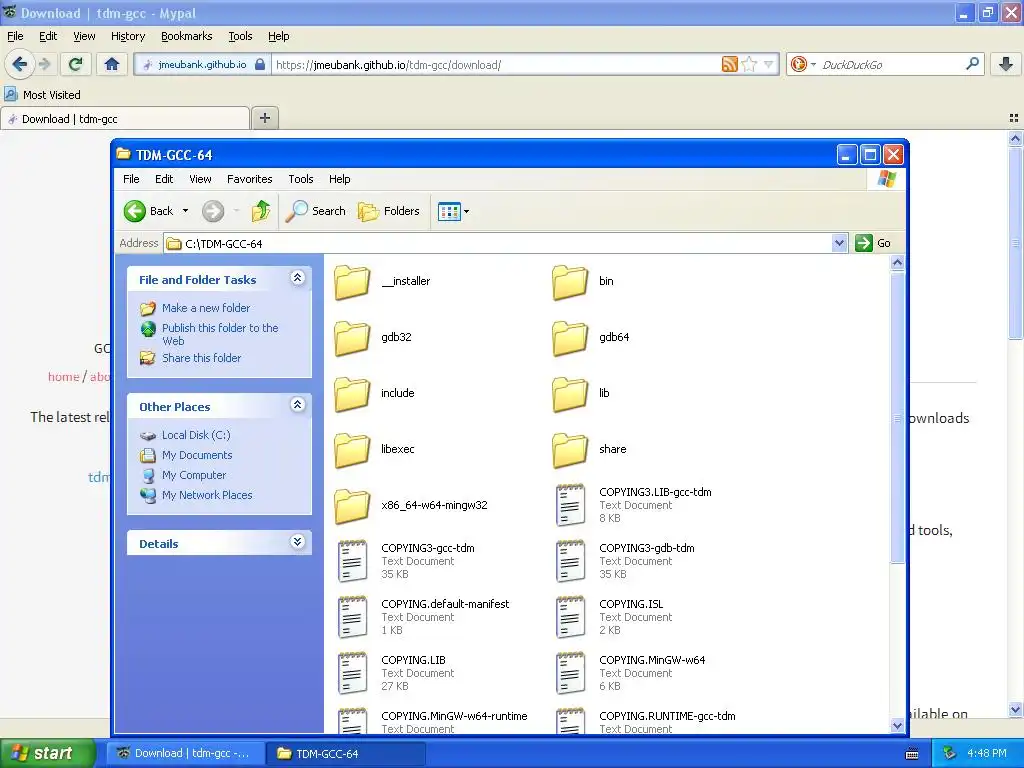Open search engine selector dropdown
This screenshot has height=768, width=1024.
pyautogui.click(x=813, y=64)
